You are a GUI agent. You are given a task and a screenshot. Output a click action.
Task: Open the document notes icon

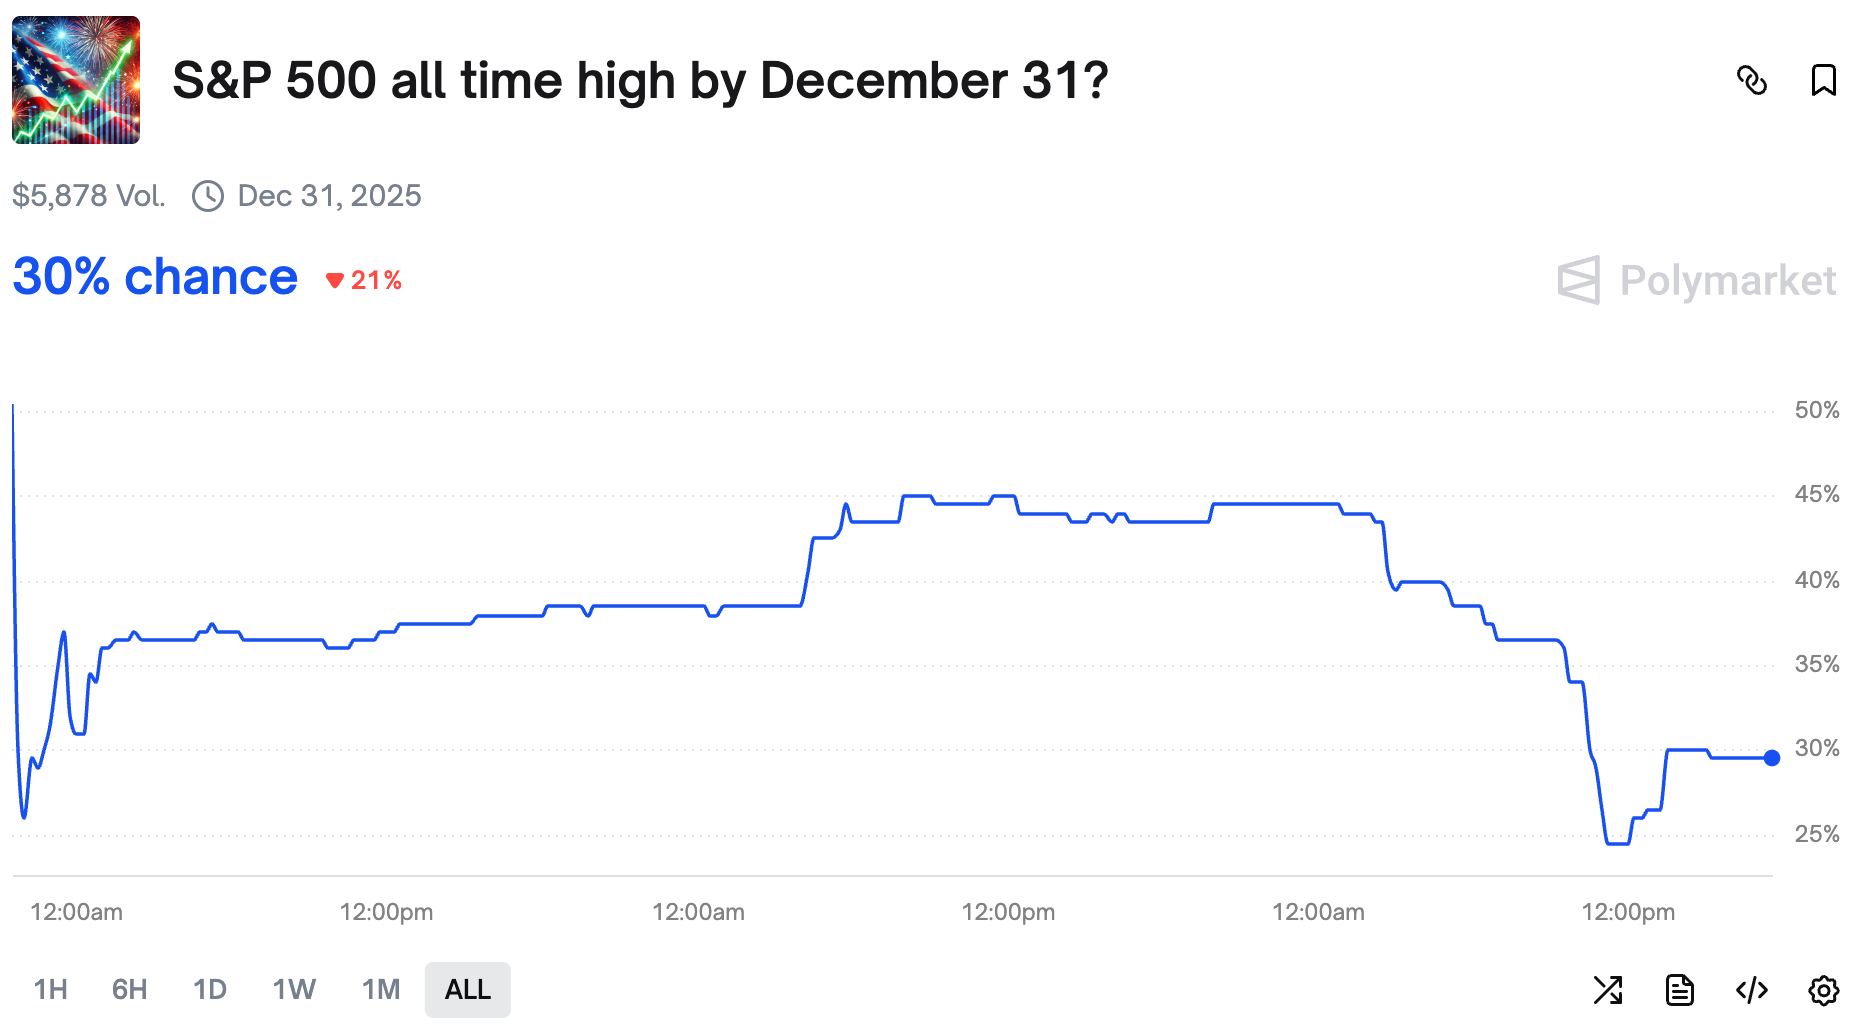[x=1679, y=990]
